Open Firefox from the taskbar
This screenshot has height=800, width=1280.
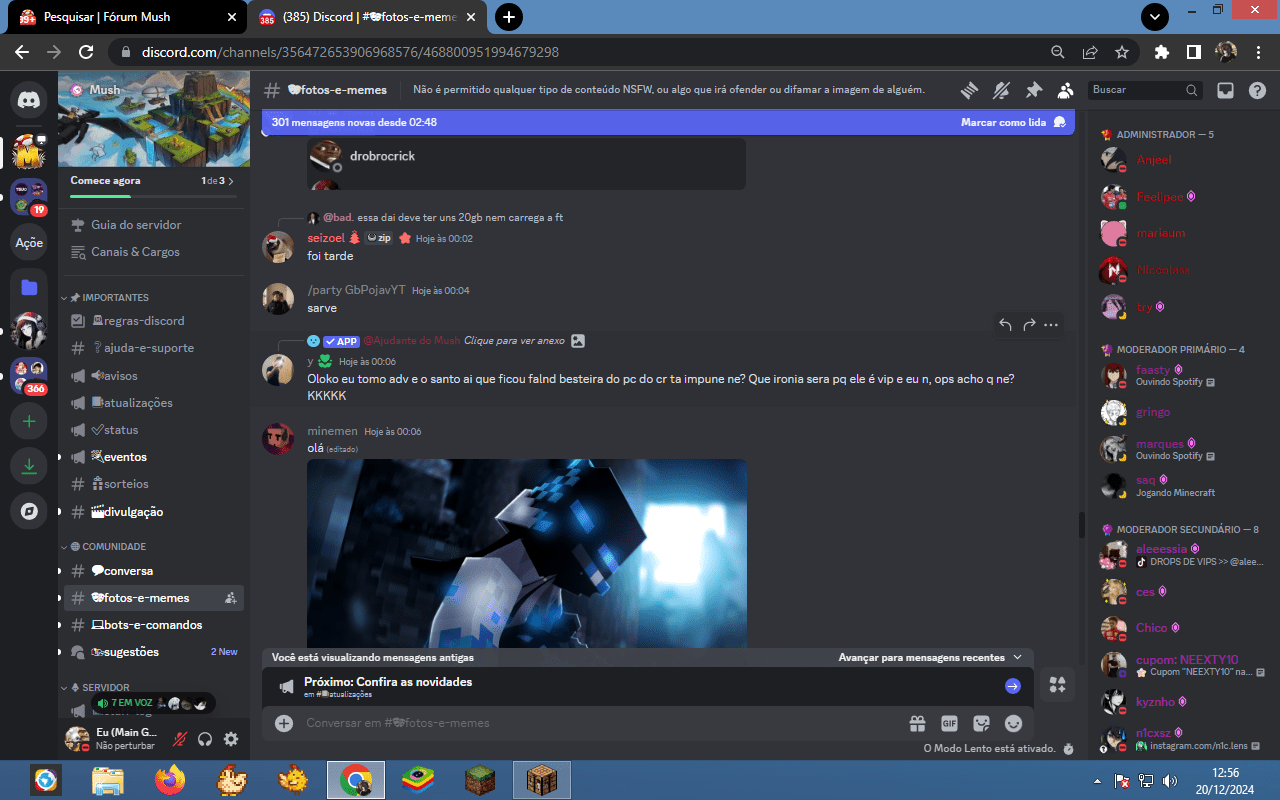click(171, 779)
